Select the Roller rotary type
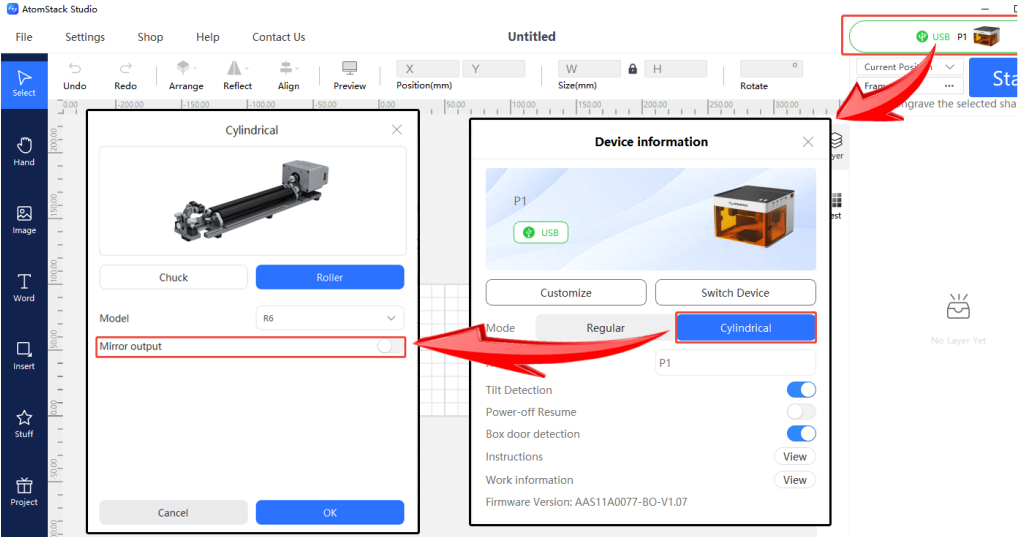 (x=329, y=277)
